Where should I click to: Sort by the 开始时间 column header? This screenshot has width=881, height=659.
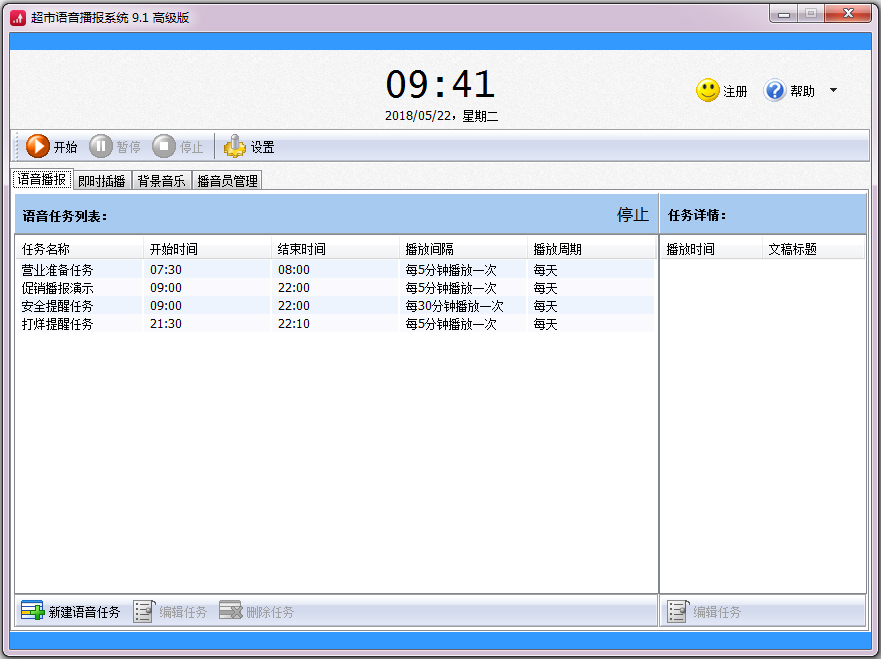[207, 249]
